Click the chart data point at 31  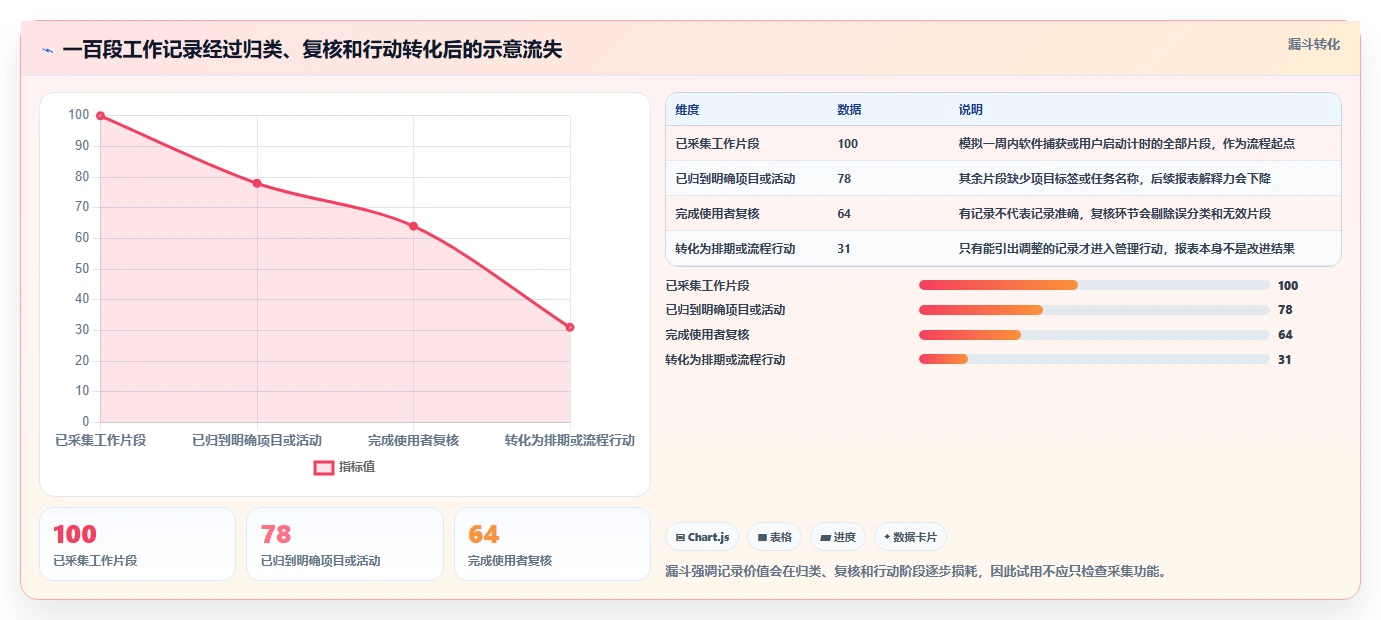click(570, 327)
